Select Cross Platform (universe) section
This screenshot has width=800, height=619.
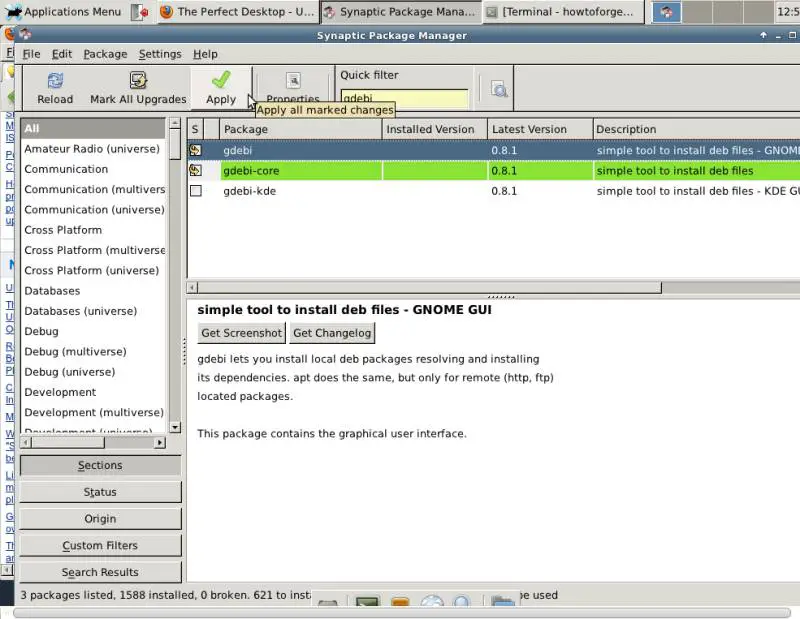(x=93, y=270)
